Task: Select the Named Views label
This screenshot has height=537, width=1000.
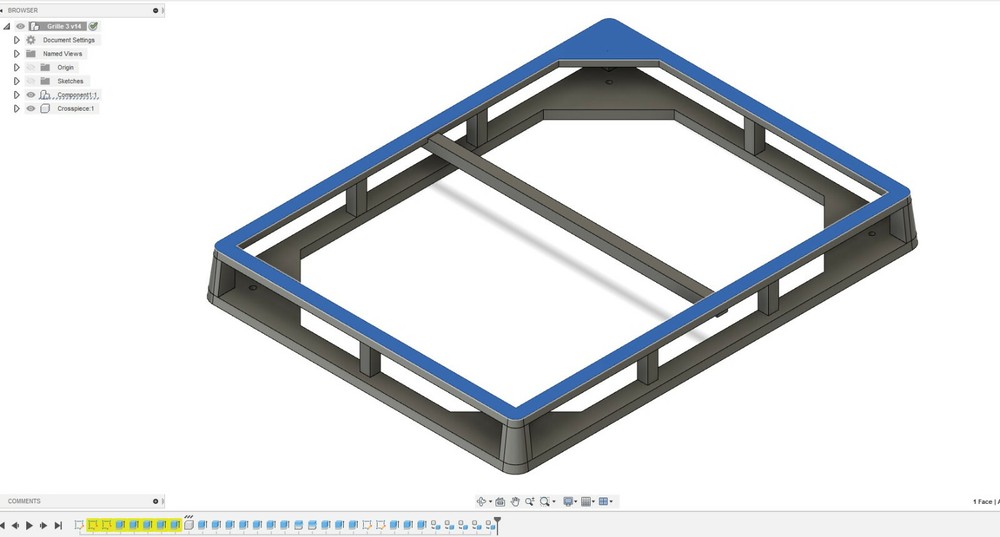Action: (62, 54)
